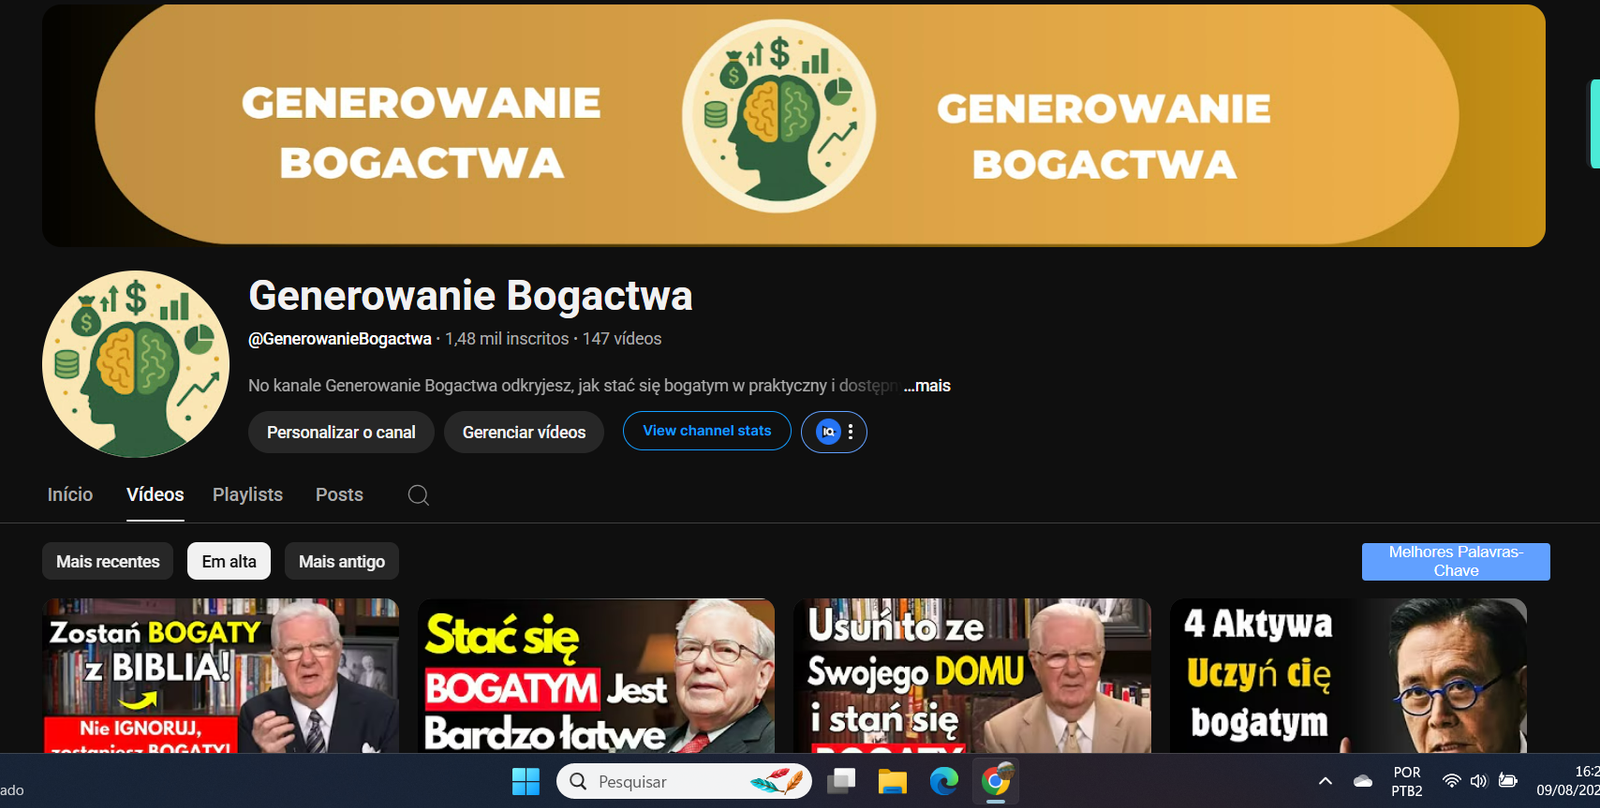Click the "147 vídeos" count text

[622, 339]
